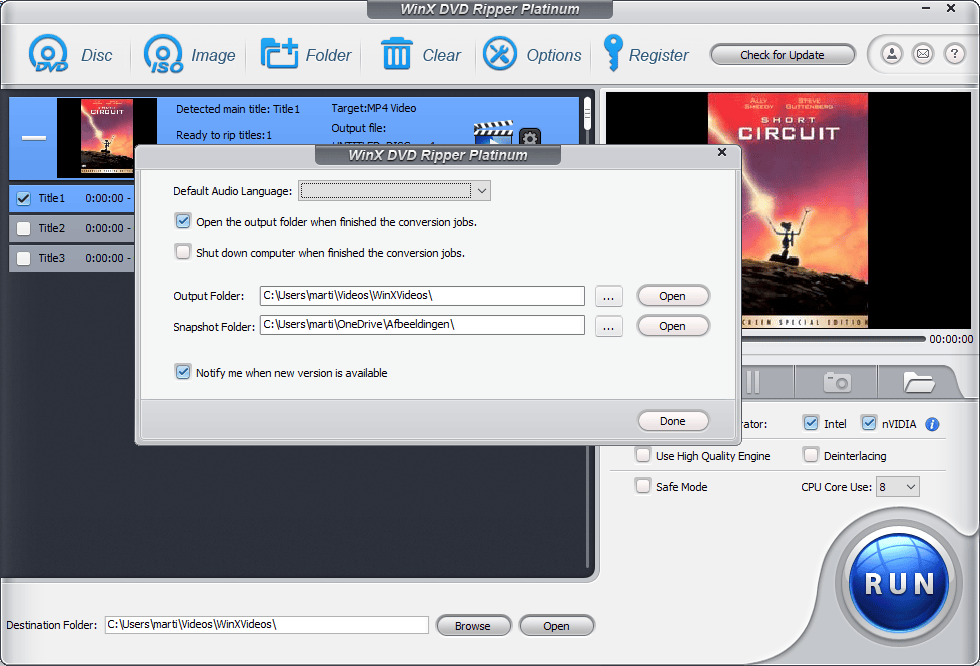
Task: Open the help question mark icon
Action: click(954, 54)
